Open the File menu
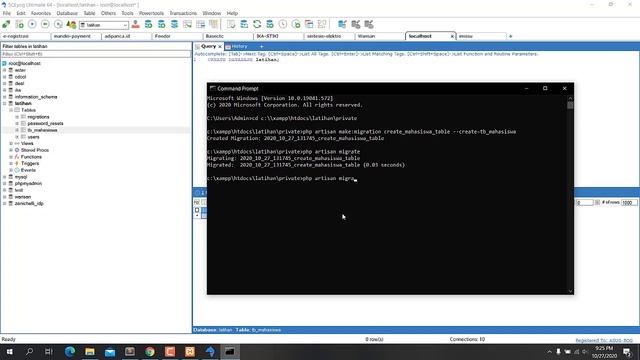 7,13
